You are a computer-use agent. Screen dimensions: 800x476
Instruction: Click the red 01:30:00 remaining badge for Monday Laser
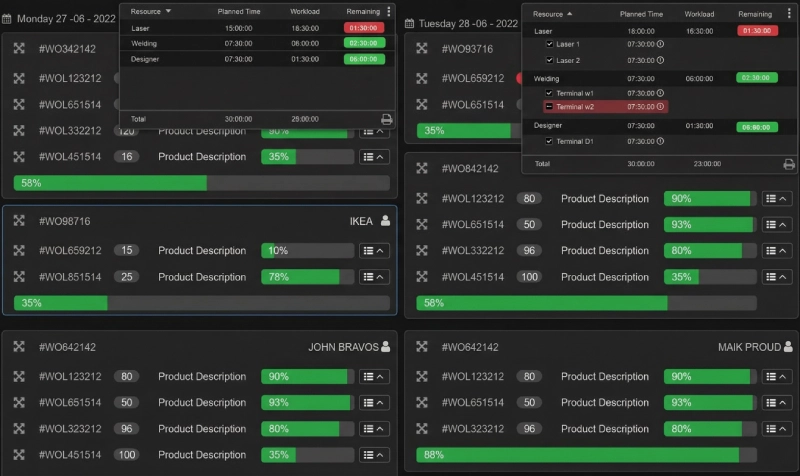point(363,29)
